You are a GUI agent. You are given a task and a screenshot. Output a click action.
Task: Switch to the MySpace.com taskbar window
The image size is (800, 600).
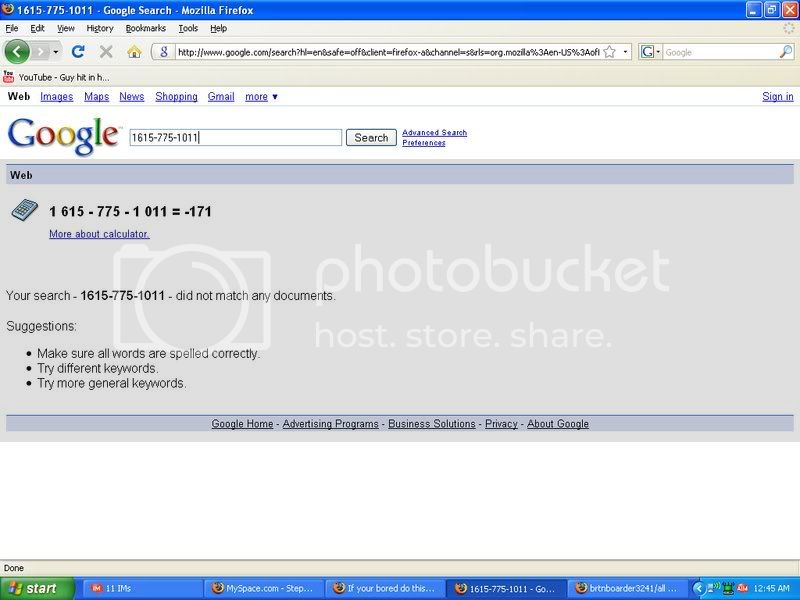[264, 588]
